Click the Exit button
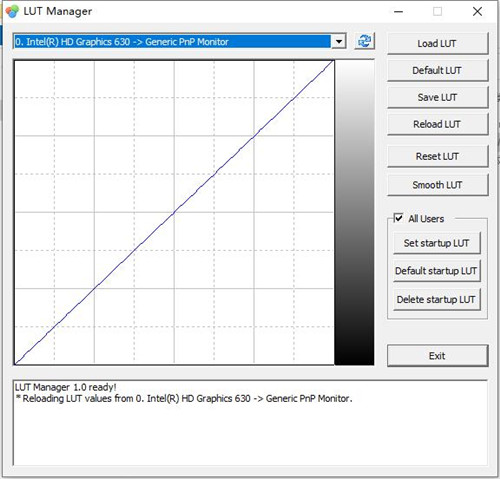The height and width of the screenshot is (479, 500). [437, 356]
